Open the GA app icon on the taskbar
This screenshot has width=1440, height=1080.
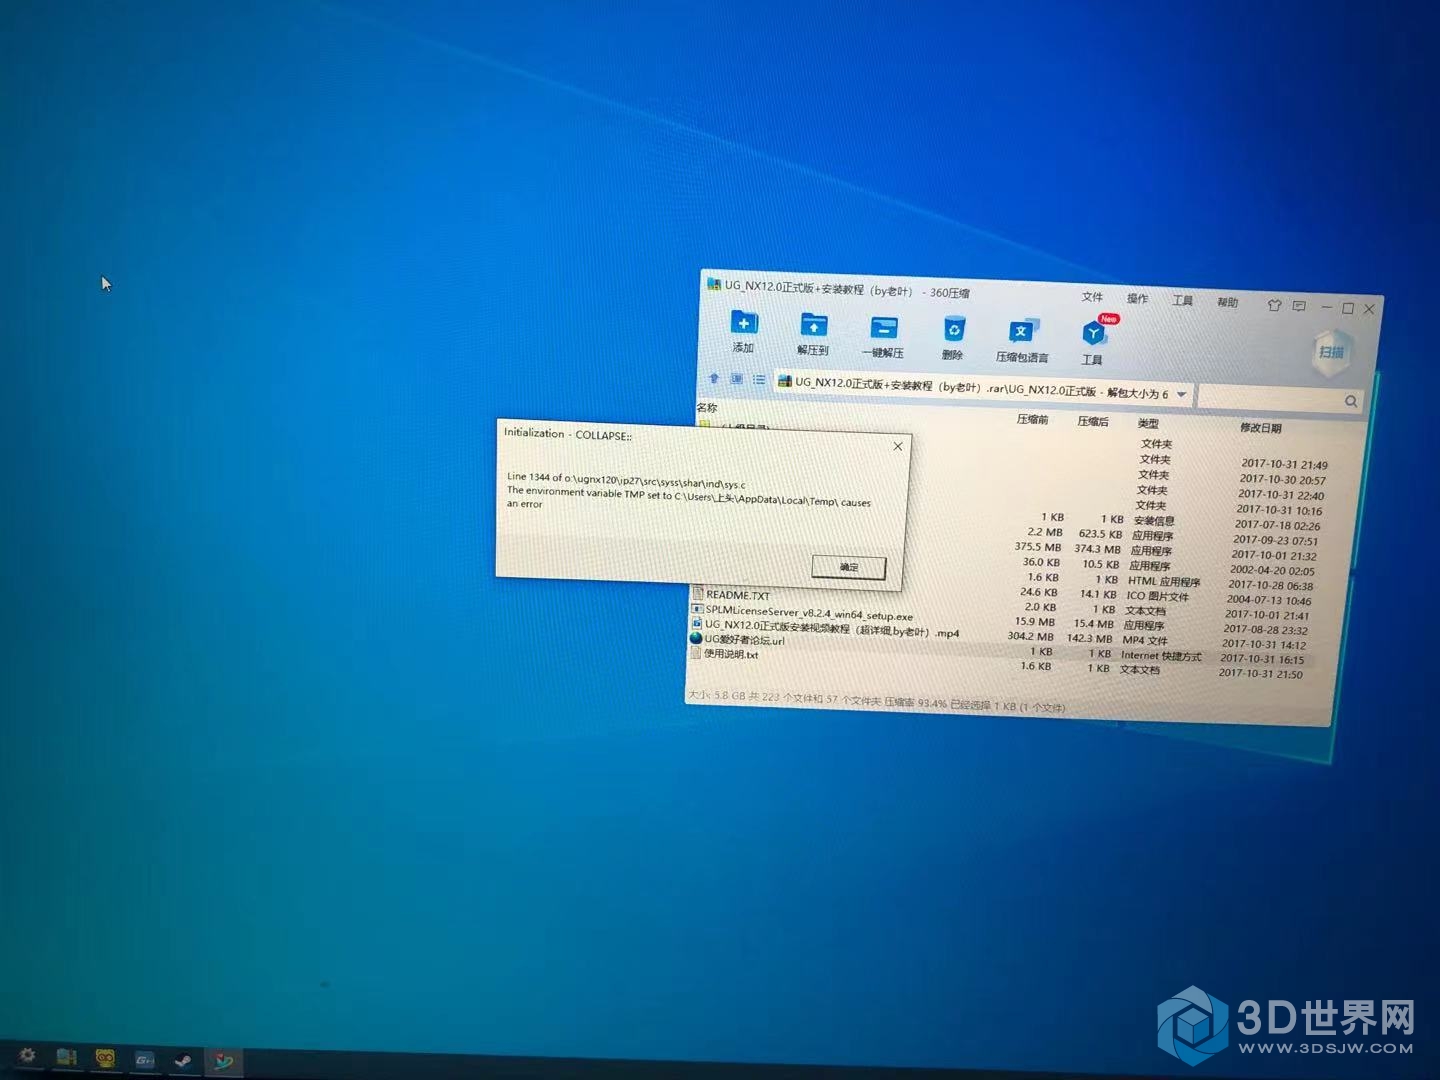click(145, 1059)
